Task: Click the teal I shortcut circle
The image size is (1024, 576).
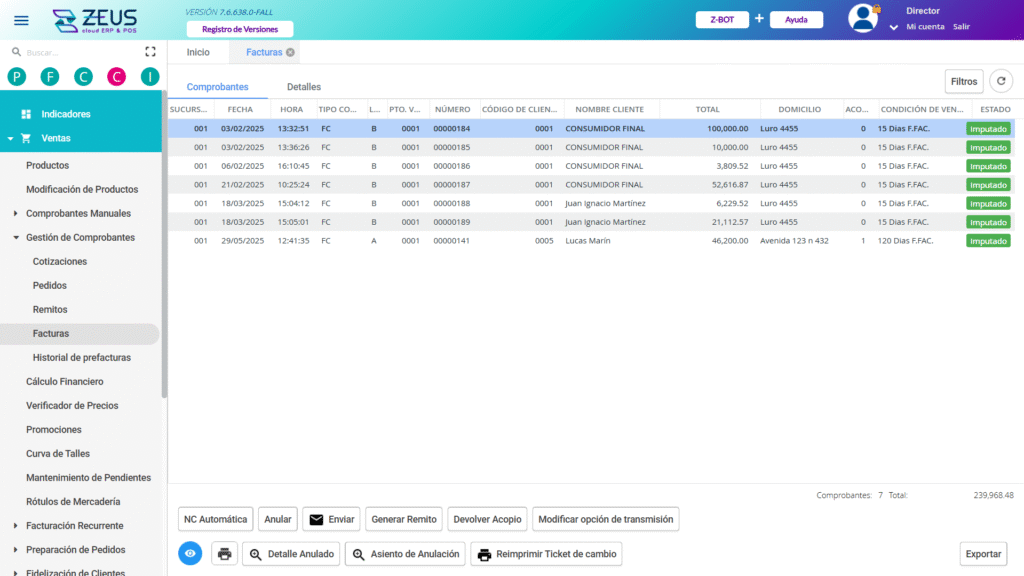Action: point(150,77)
